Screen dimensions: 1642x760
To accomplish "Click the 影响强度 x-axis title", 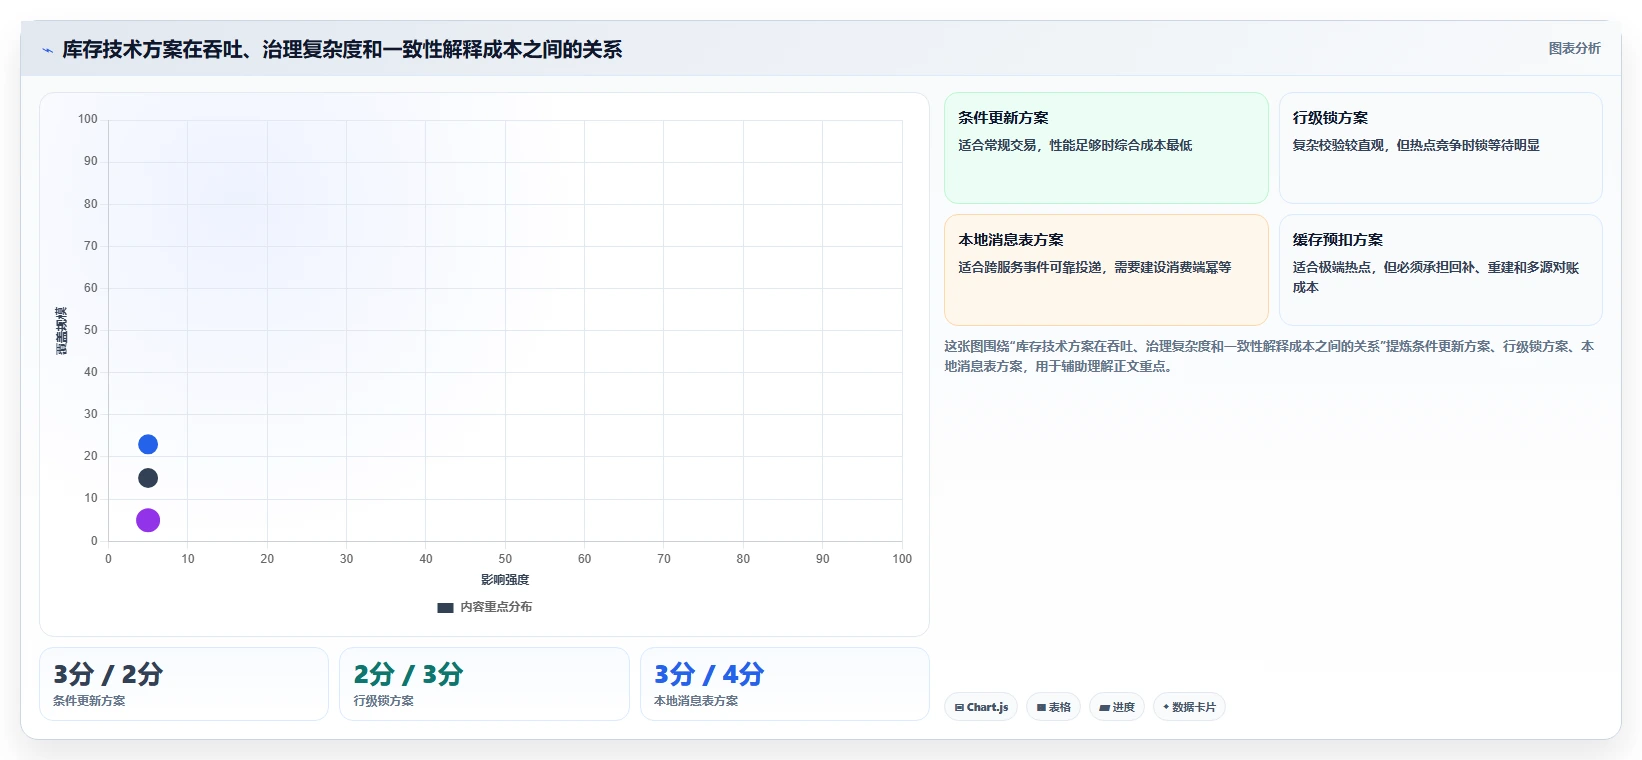I will pos(505,580).
